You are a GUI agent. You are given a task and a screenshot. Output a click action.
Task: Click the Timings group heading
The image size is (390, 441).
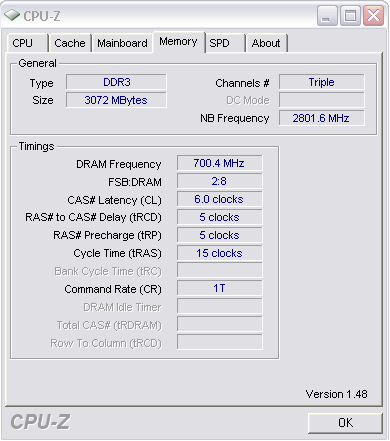click(36, 146)
